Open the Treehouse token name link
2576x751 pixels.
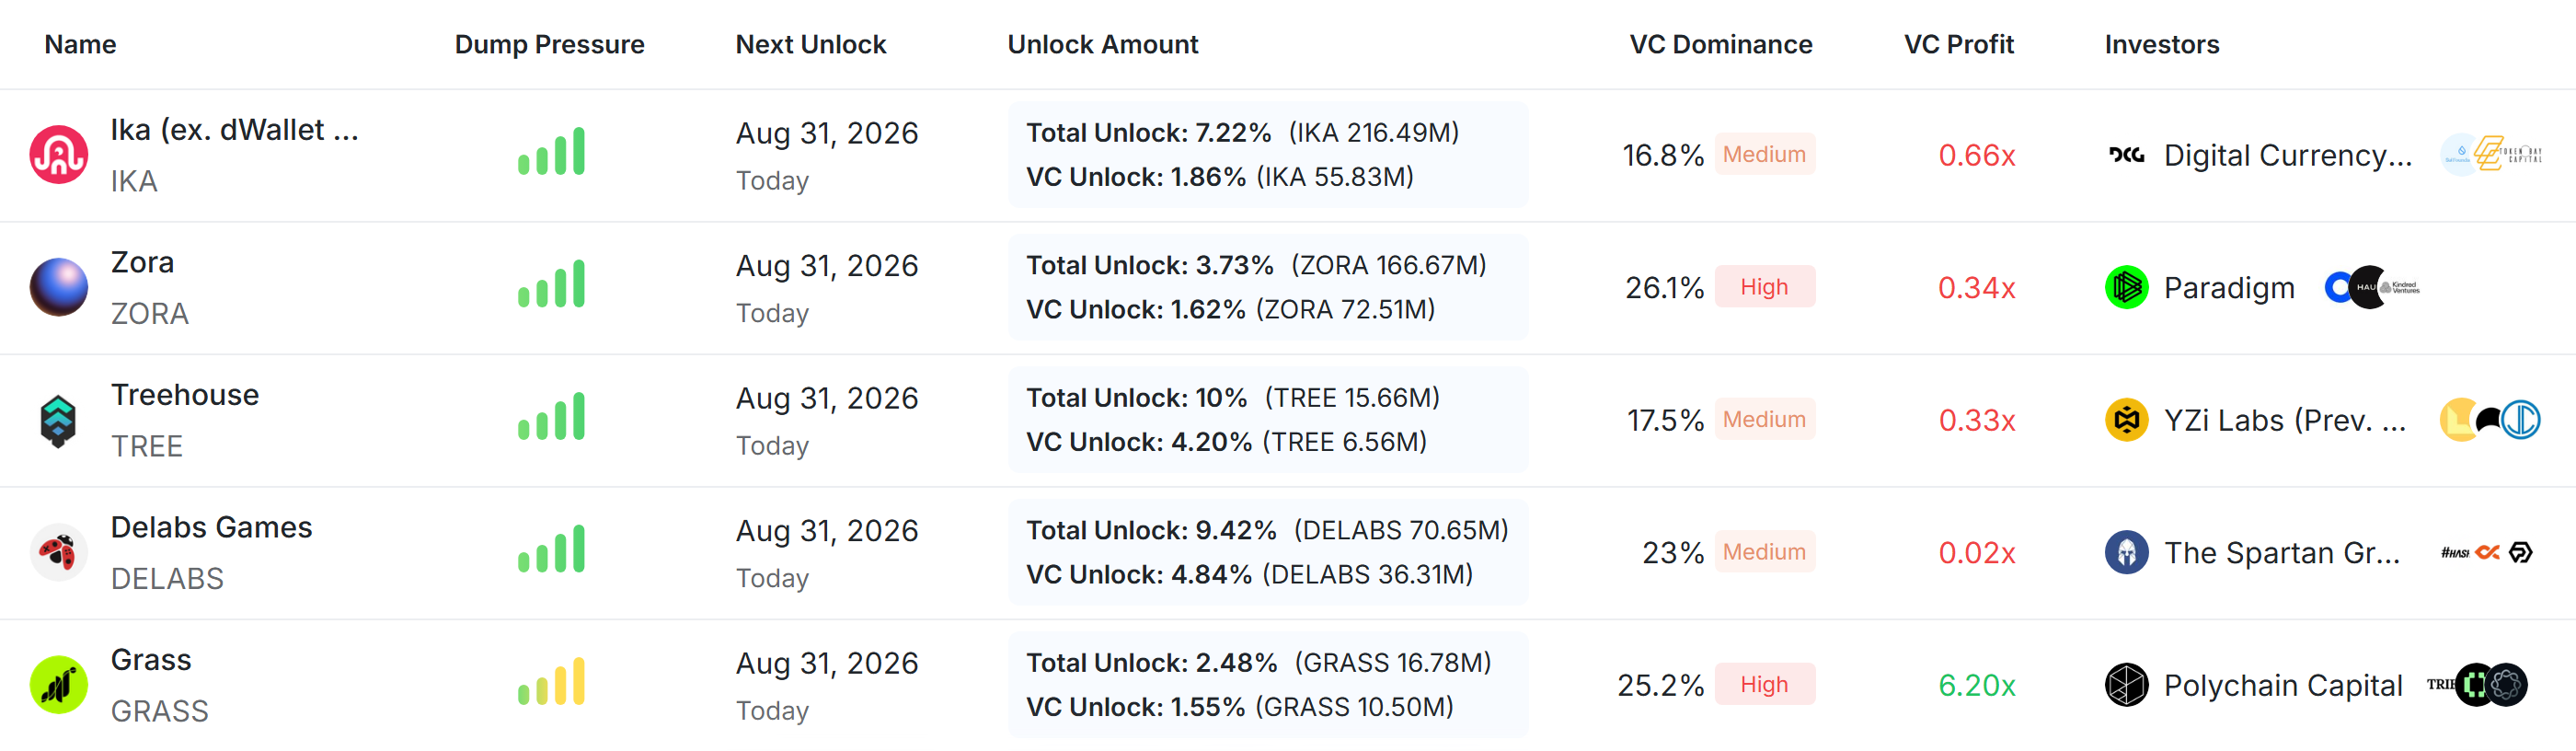pyautogui.click(x=185, y=395)
